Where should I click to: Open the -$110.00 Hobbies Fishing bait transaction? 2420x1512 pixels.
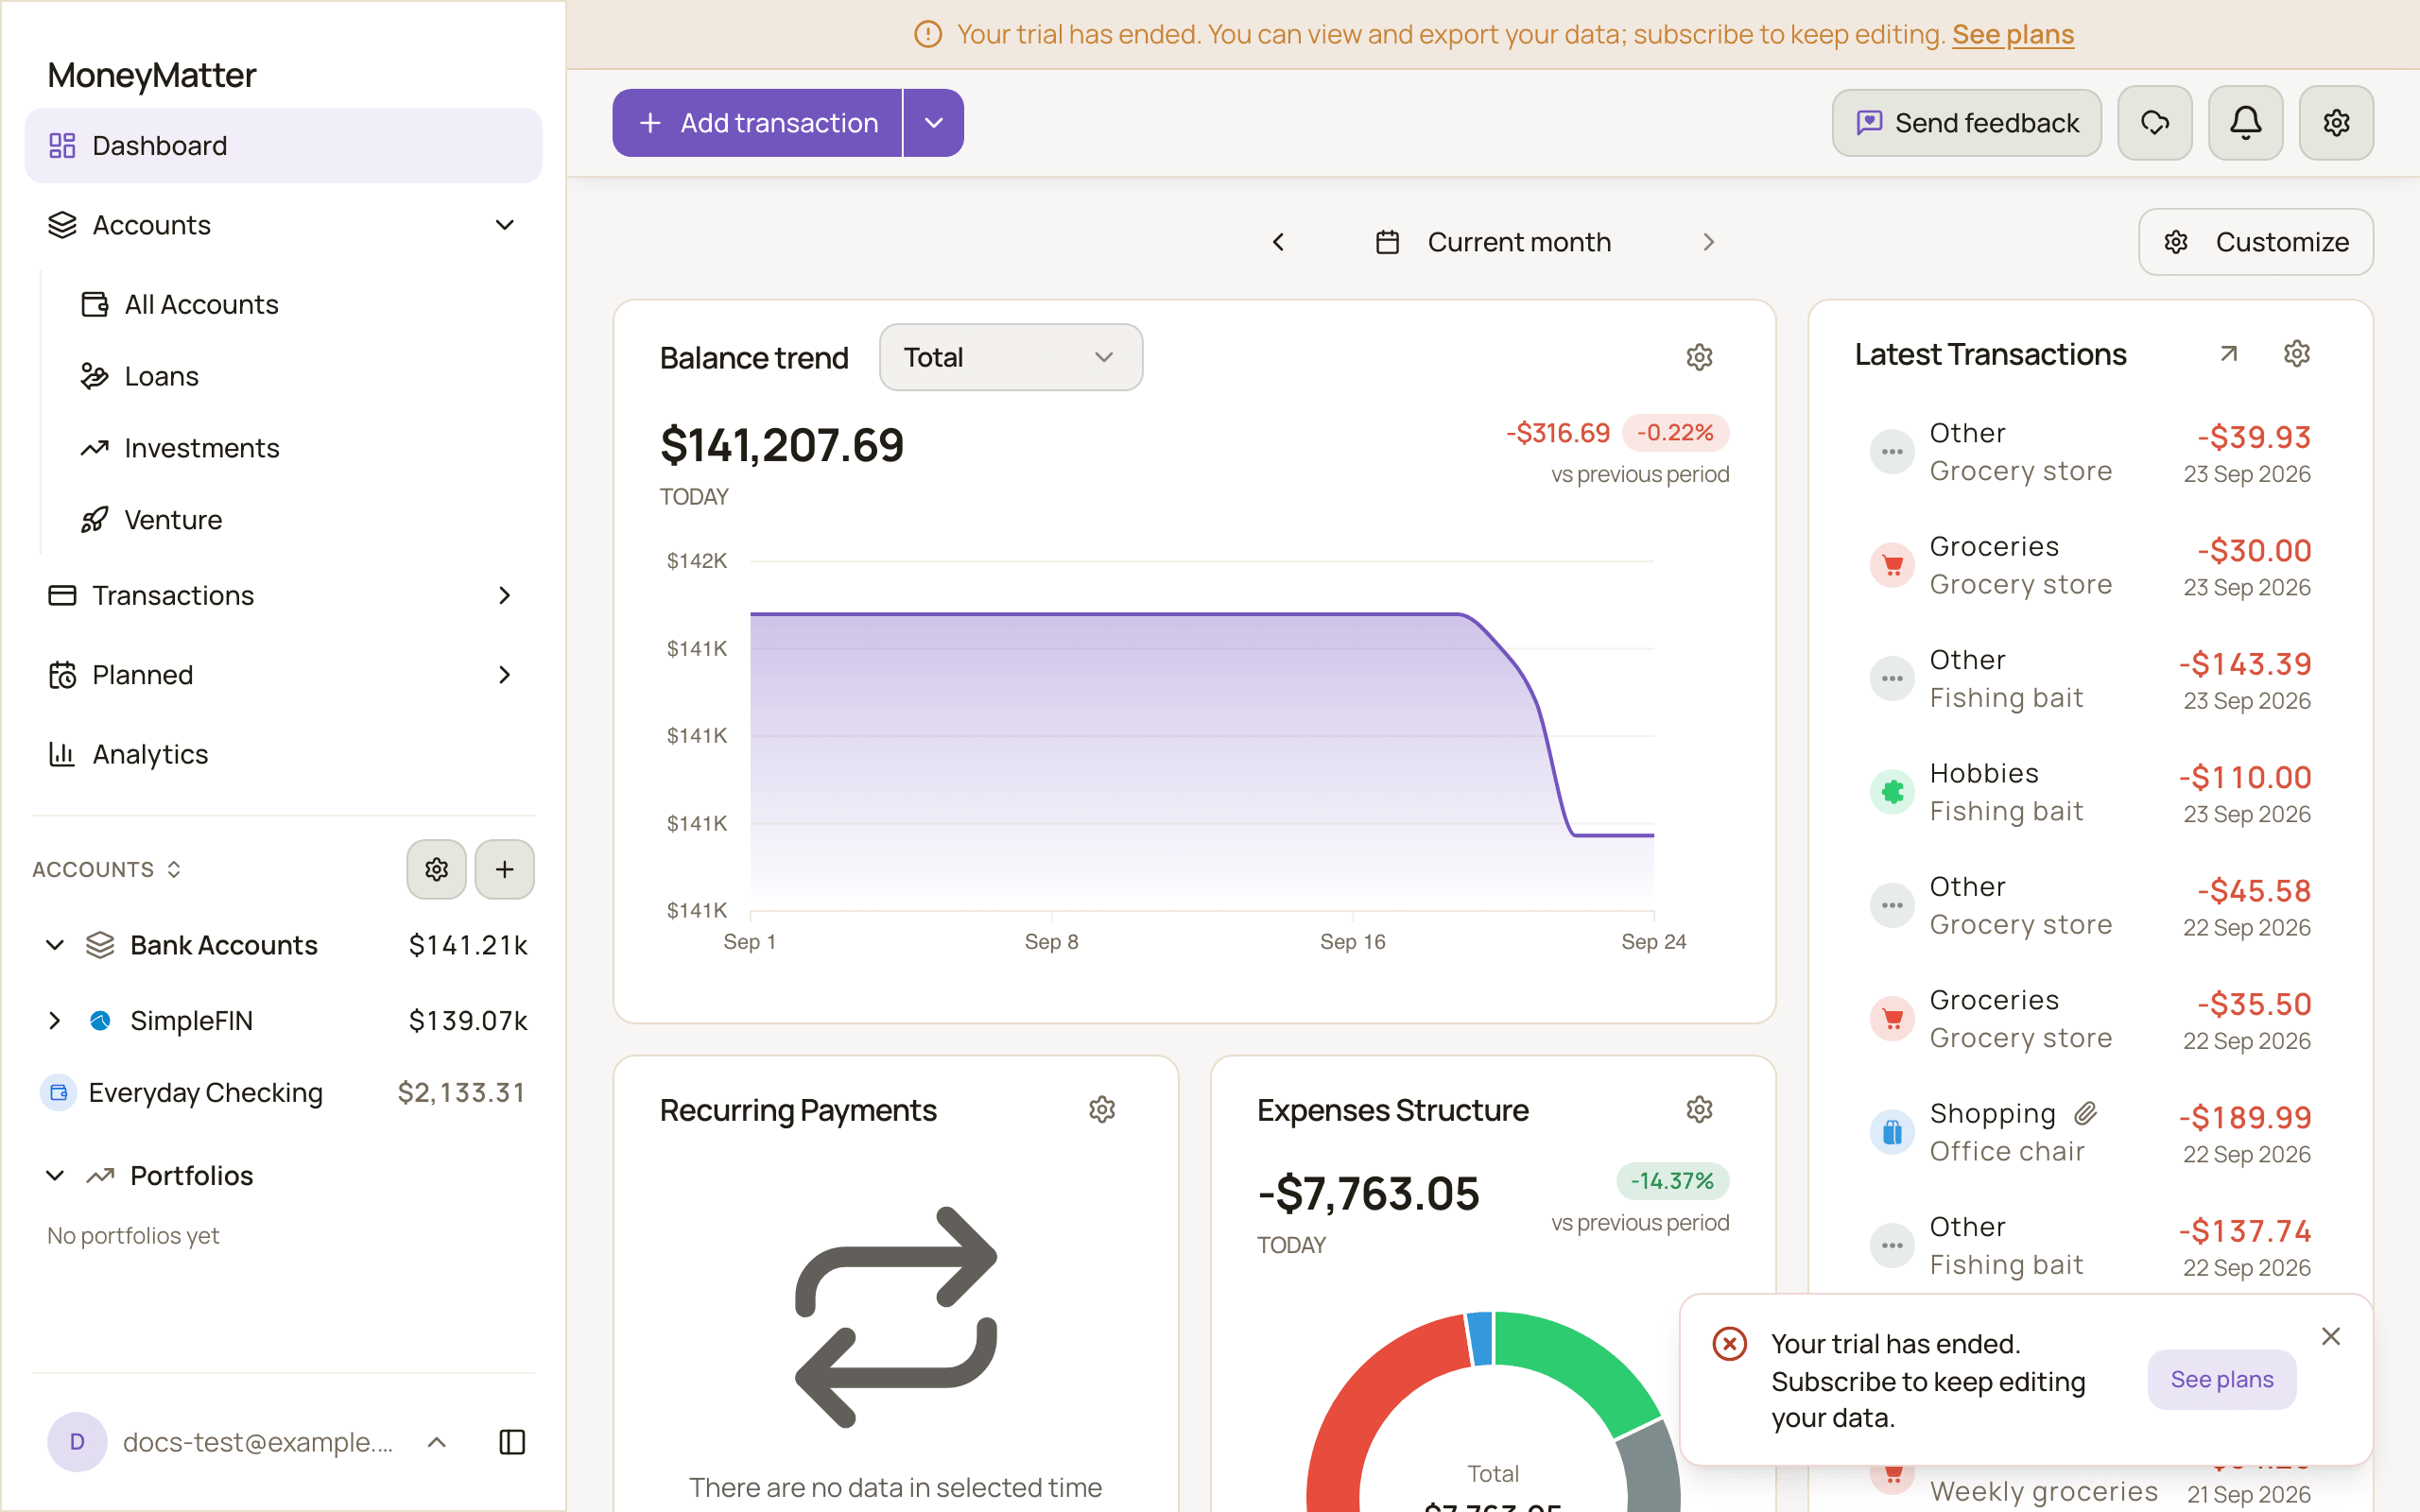2090,792
